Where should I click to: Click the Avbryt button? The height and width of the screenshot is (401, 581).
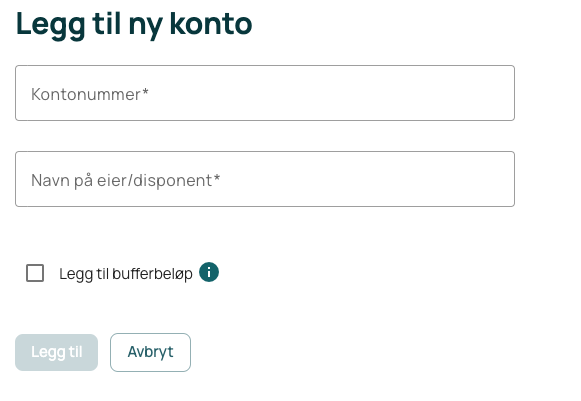[x=150, y=352]
